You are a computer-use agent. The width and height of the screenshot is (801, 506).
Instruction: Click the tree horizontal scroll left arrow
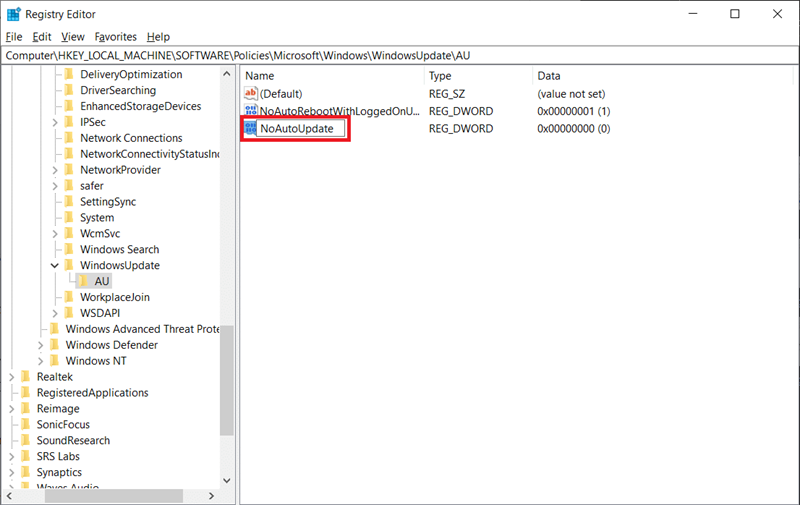(x=9, y=495)
